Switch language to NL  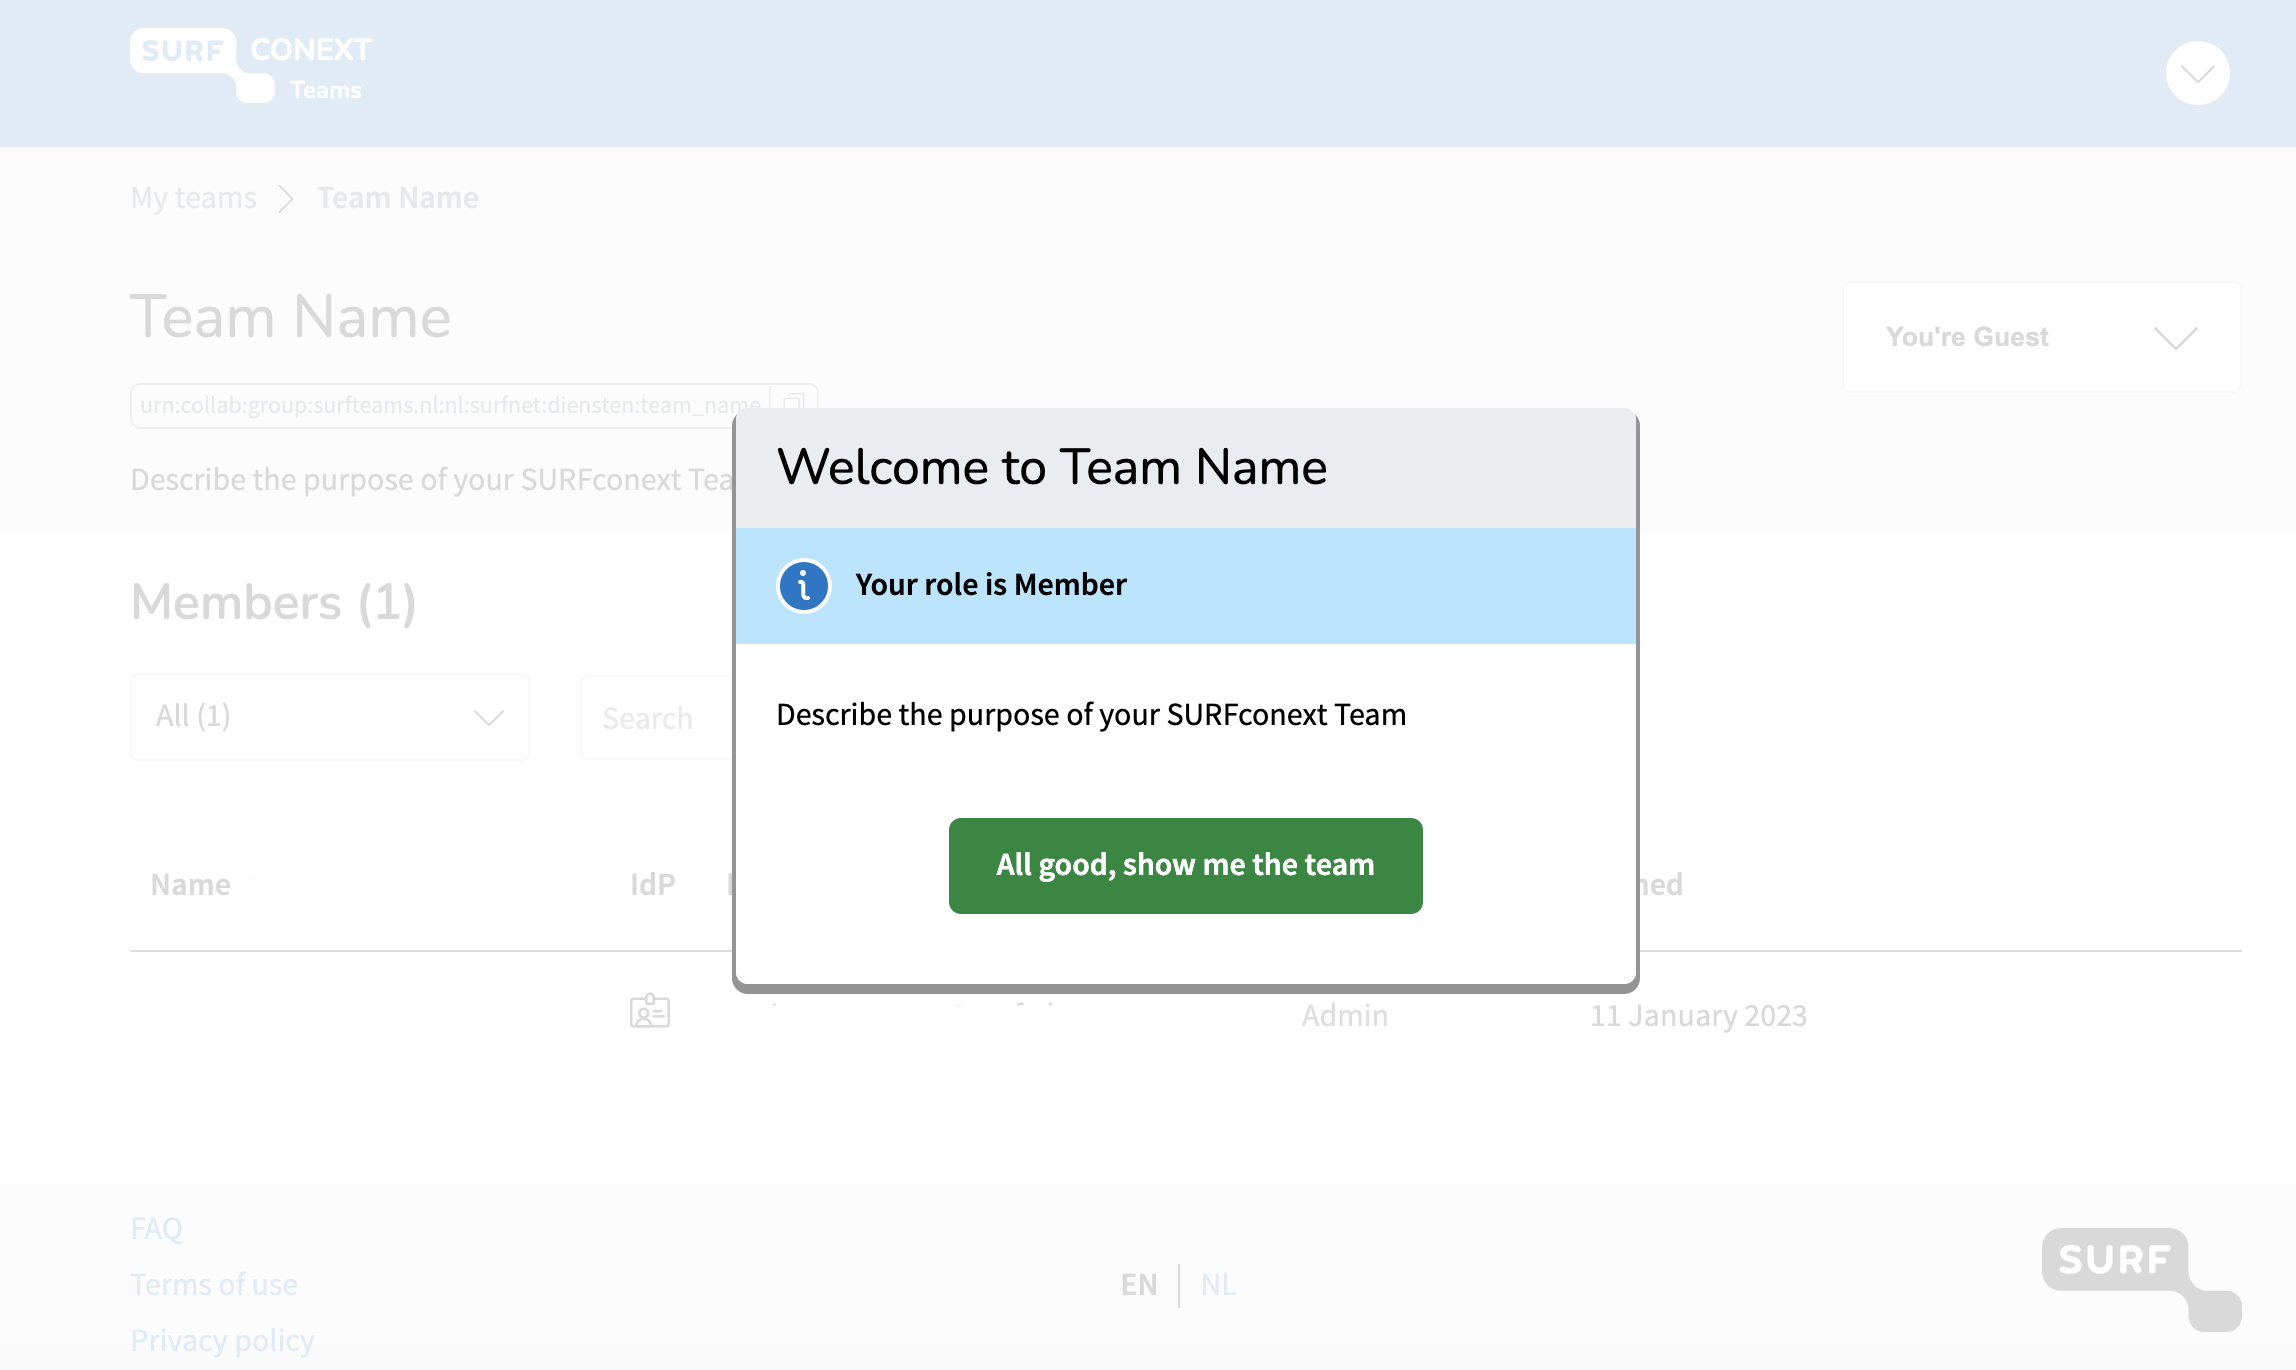click(x=1218, y=1284)
